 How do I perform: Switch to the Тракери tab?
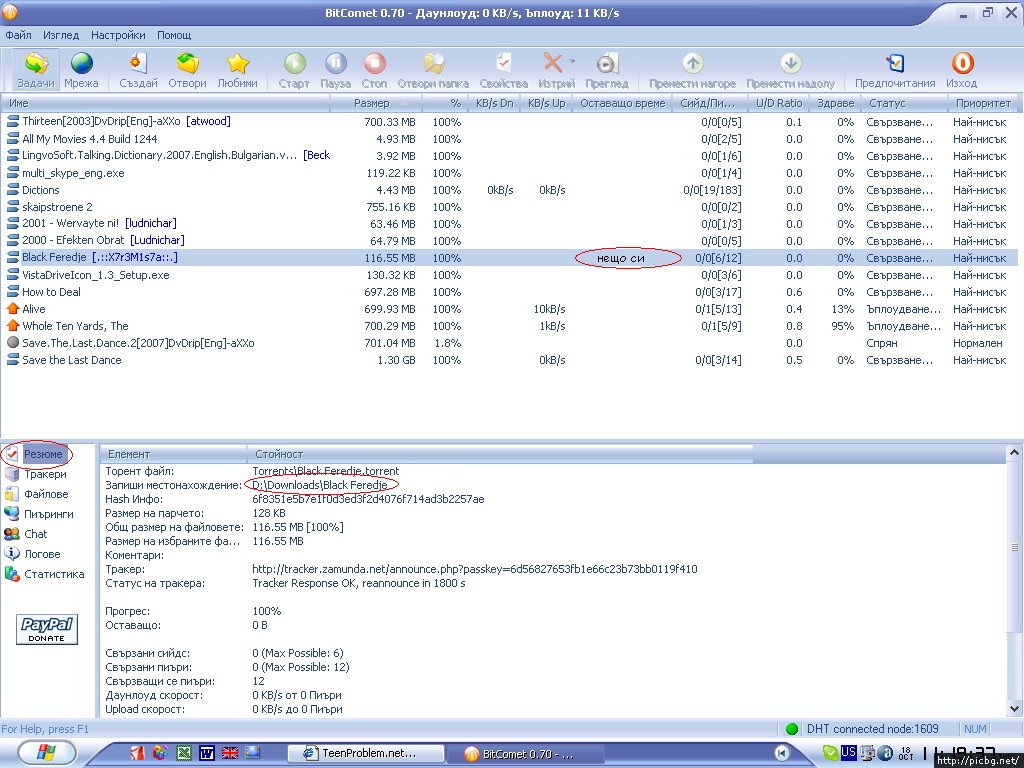pos(45,474)
